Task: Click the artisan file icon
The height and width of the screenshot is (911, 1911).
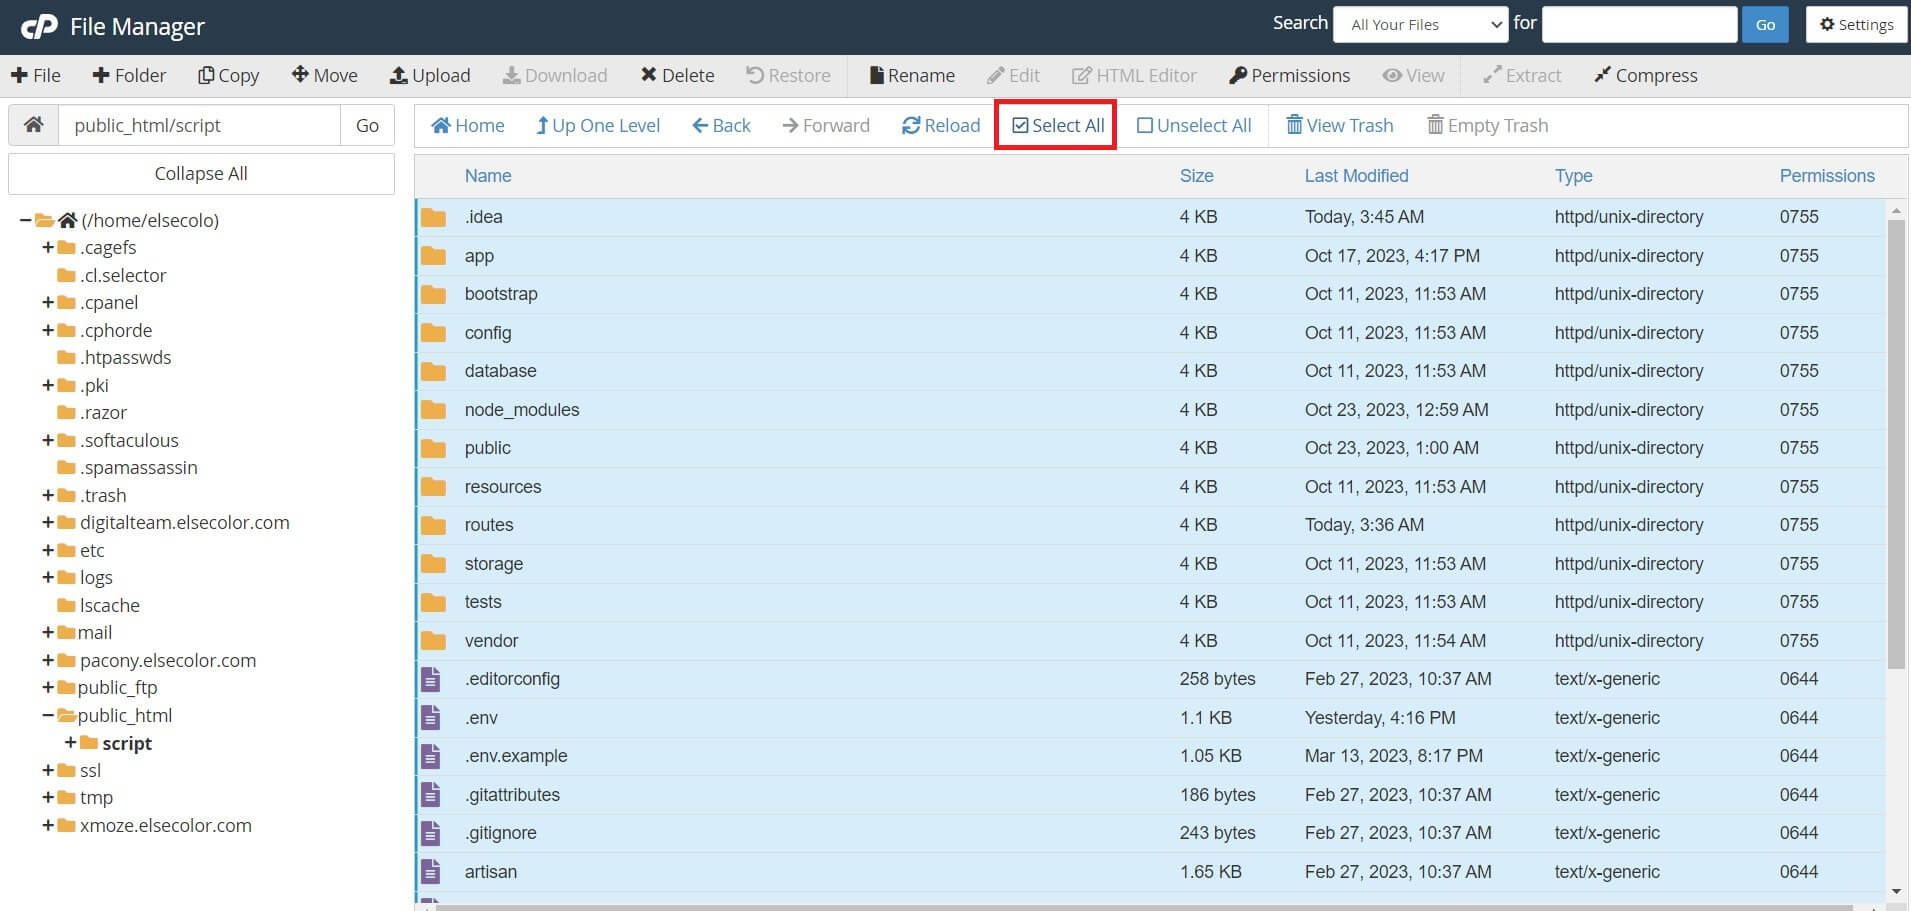Action: (x=431, y=872)
